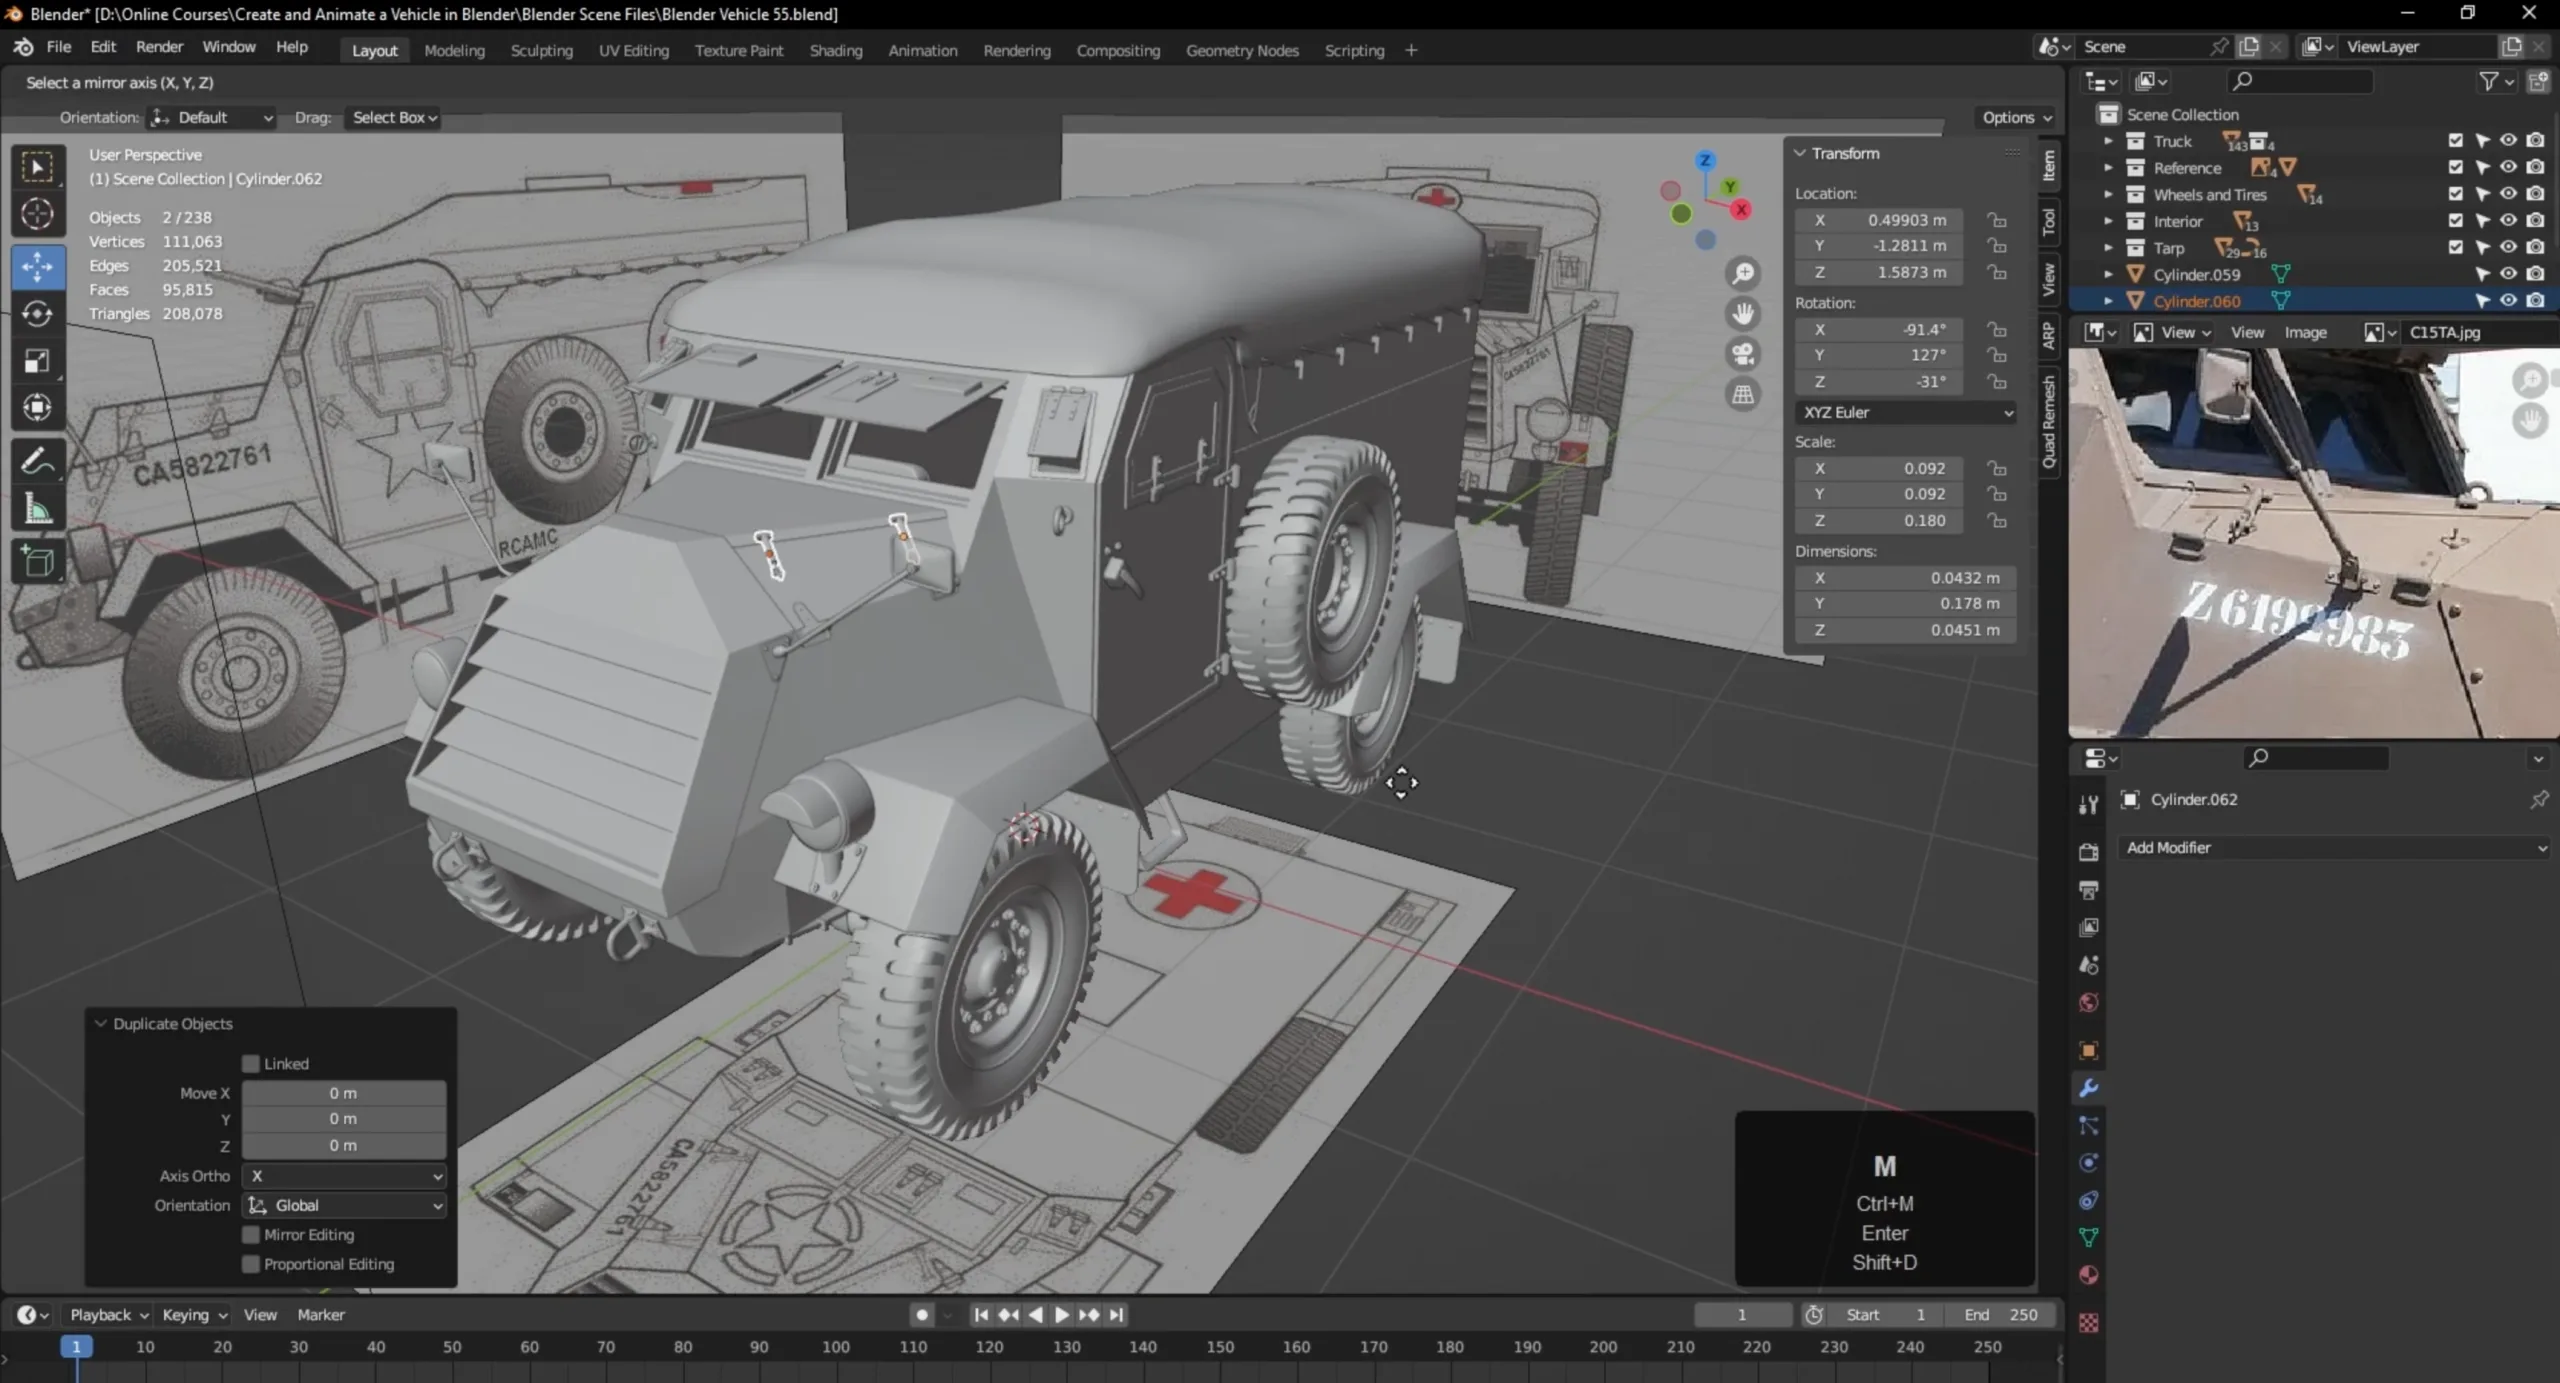Toggle Proportional Editing checkbox
Image resolution: width=2560 pixels, height=1383 pixels.
250,1264
